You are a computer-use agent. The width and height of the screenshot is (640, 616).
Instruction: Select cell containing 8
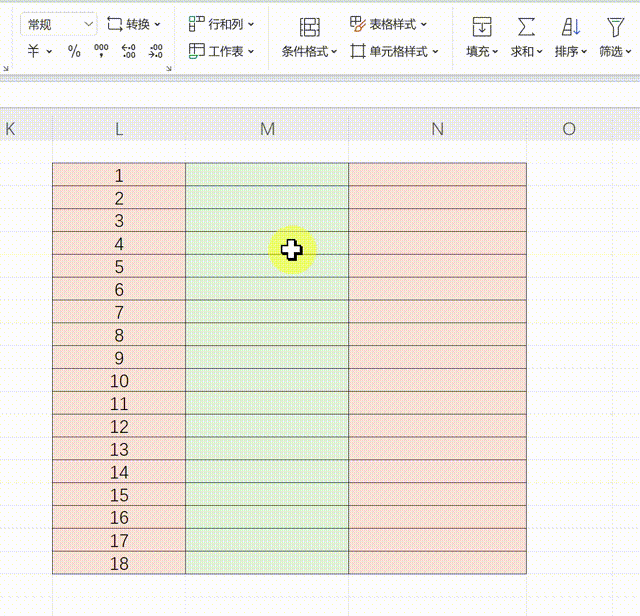tap(119, 334)
